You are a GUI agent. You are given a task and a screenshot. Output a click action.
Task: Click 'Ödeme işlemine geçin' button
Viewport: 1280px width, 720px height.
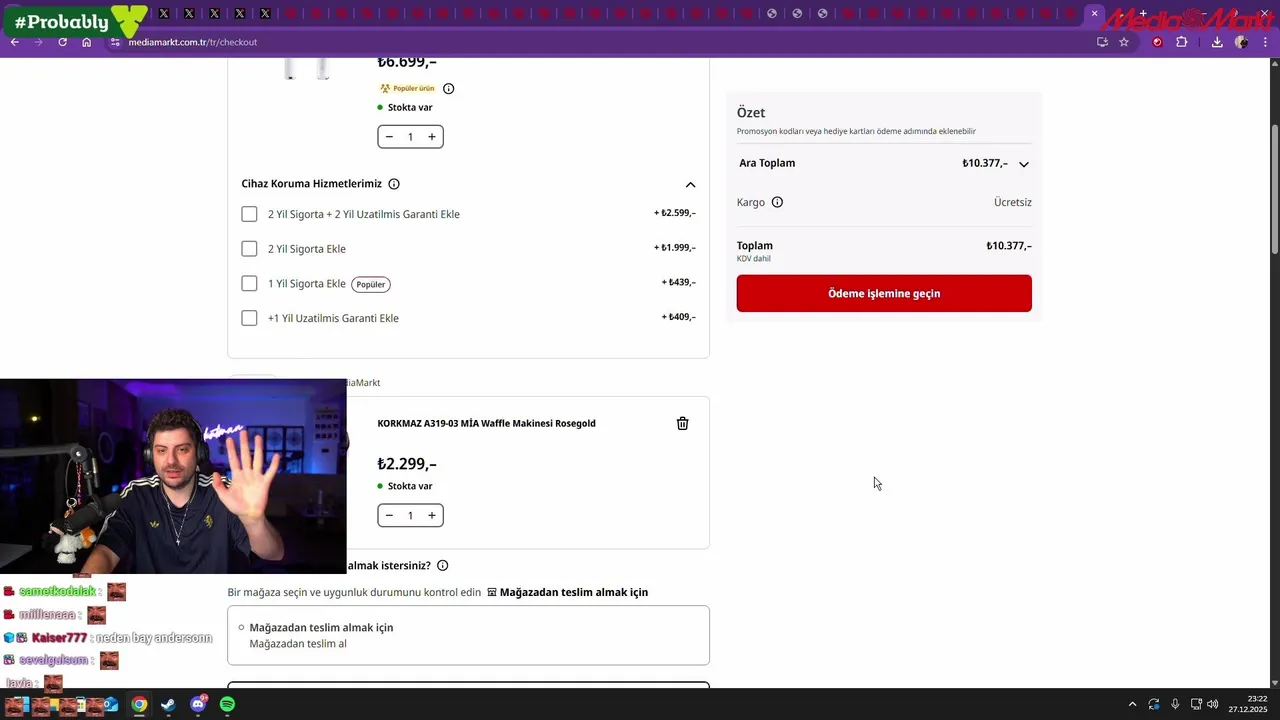[884, 294]
